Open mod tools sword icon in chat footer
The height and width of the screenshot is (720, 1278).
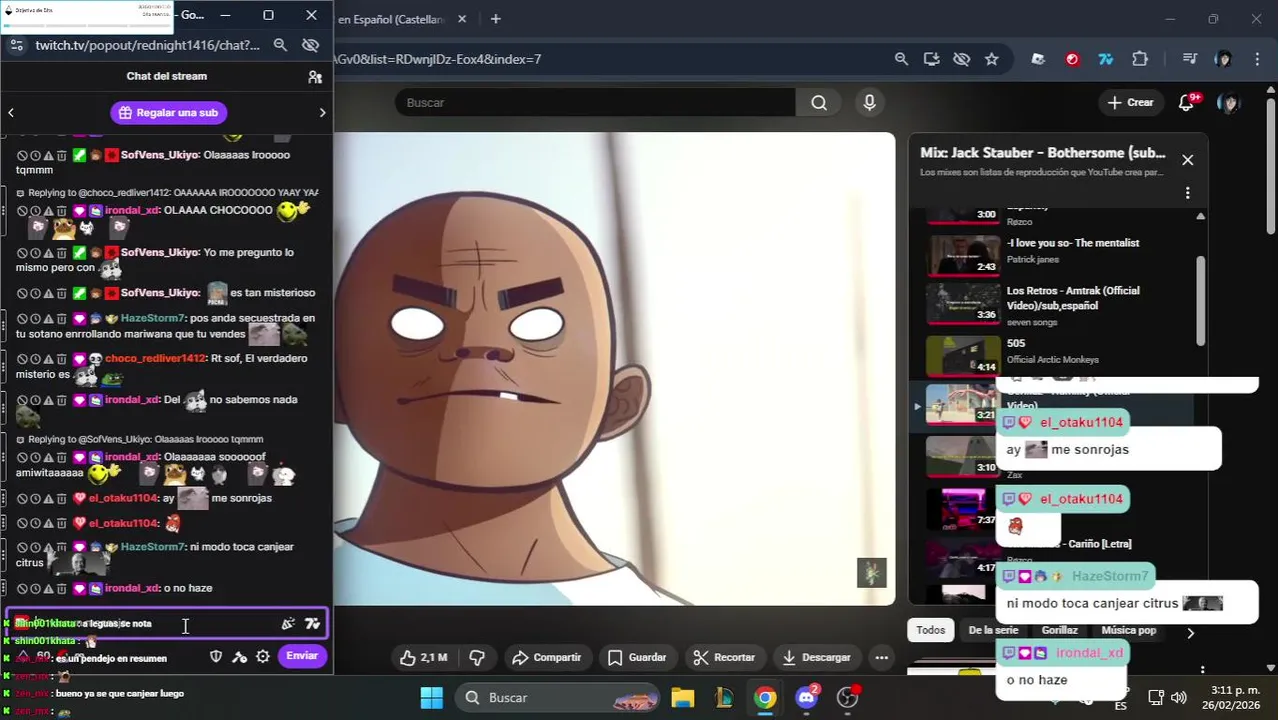click(239, 657)
